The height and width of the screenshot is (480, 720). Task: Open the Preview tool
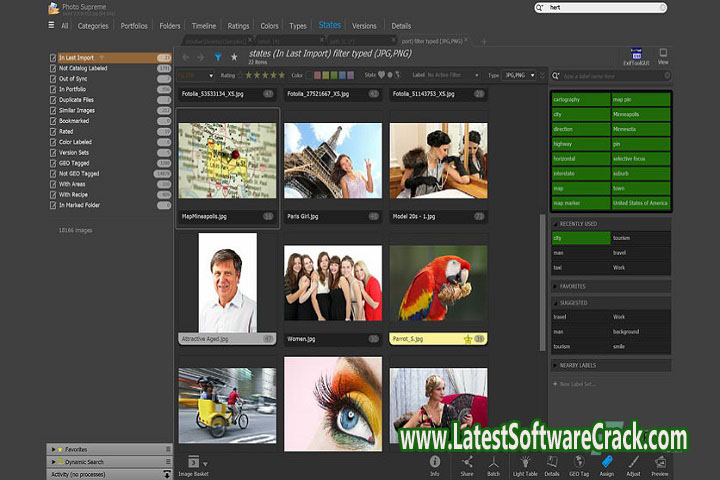(x=660, y=465)
